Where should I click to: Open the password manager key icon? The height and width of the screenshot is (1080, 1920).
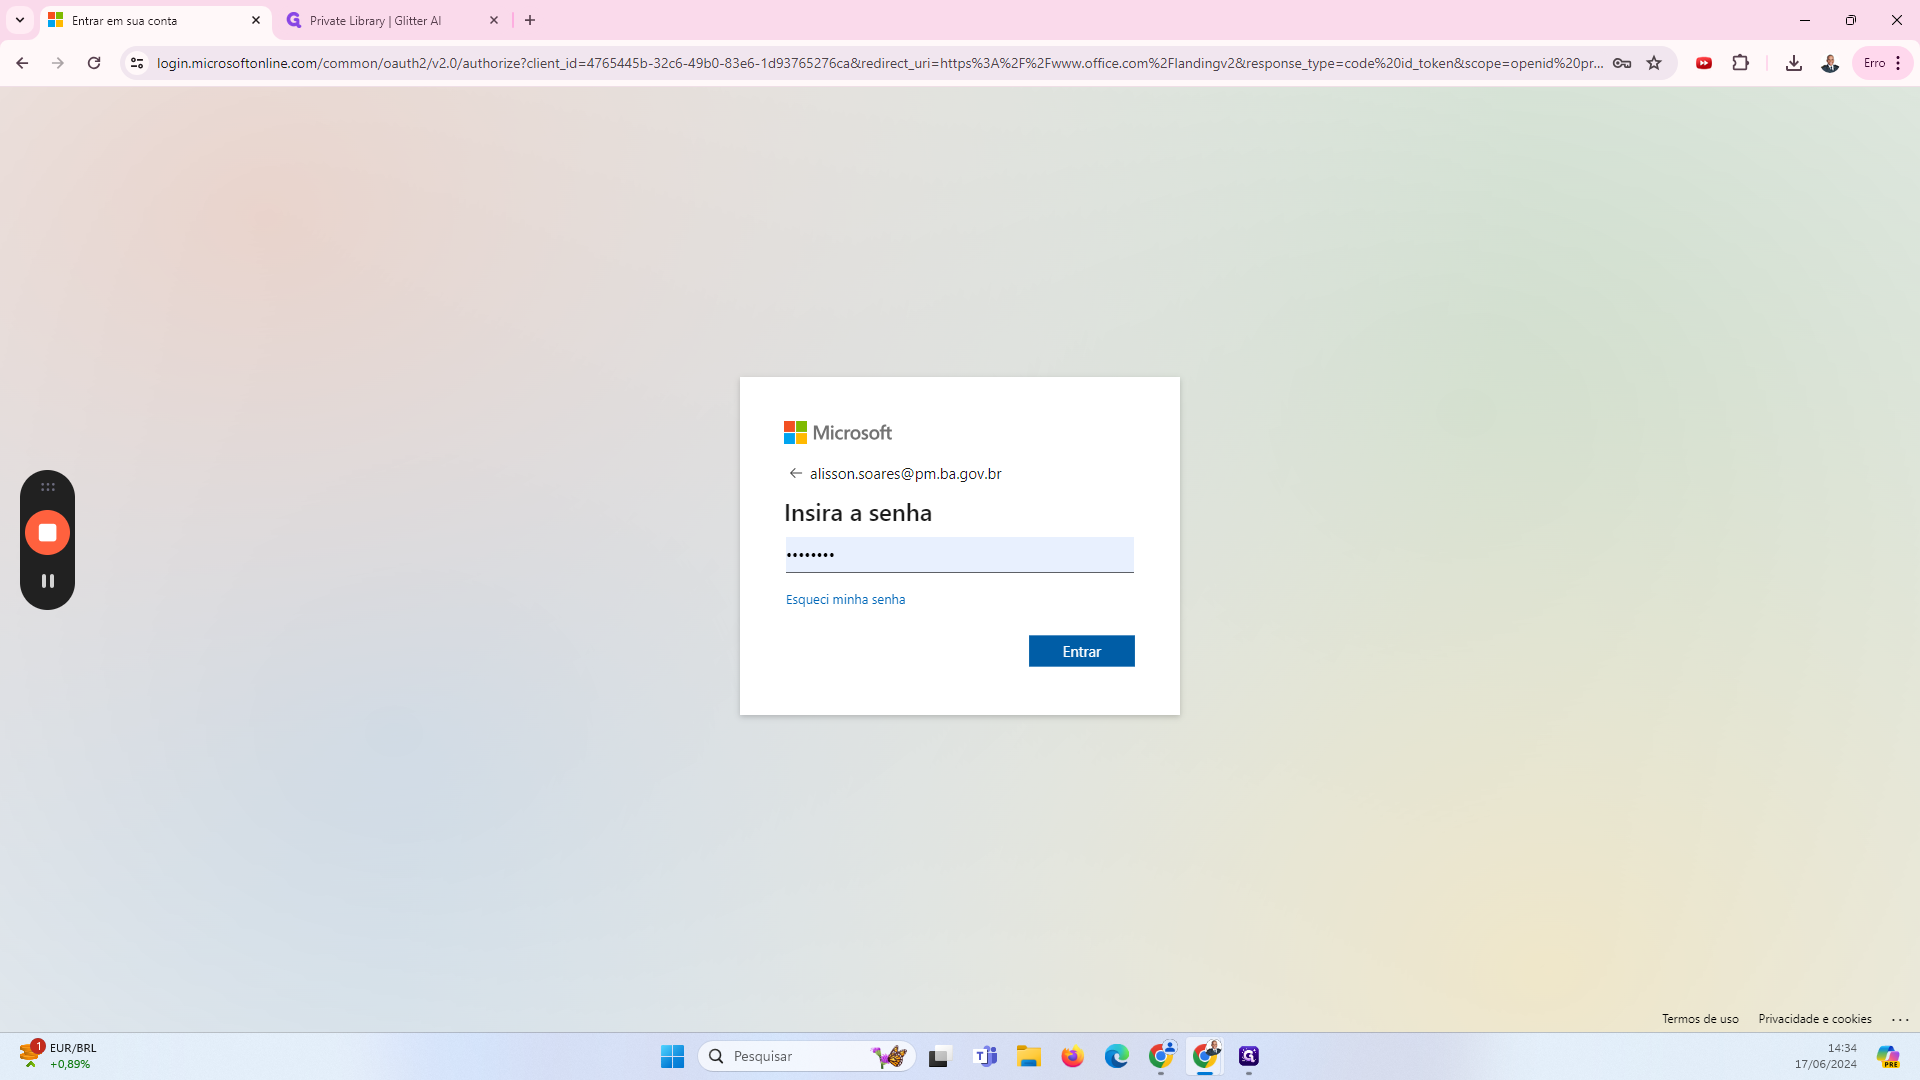pos(1622,63)
